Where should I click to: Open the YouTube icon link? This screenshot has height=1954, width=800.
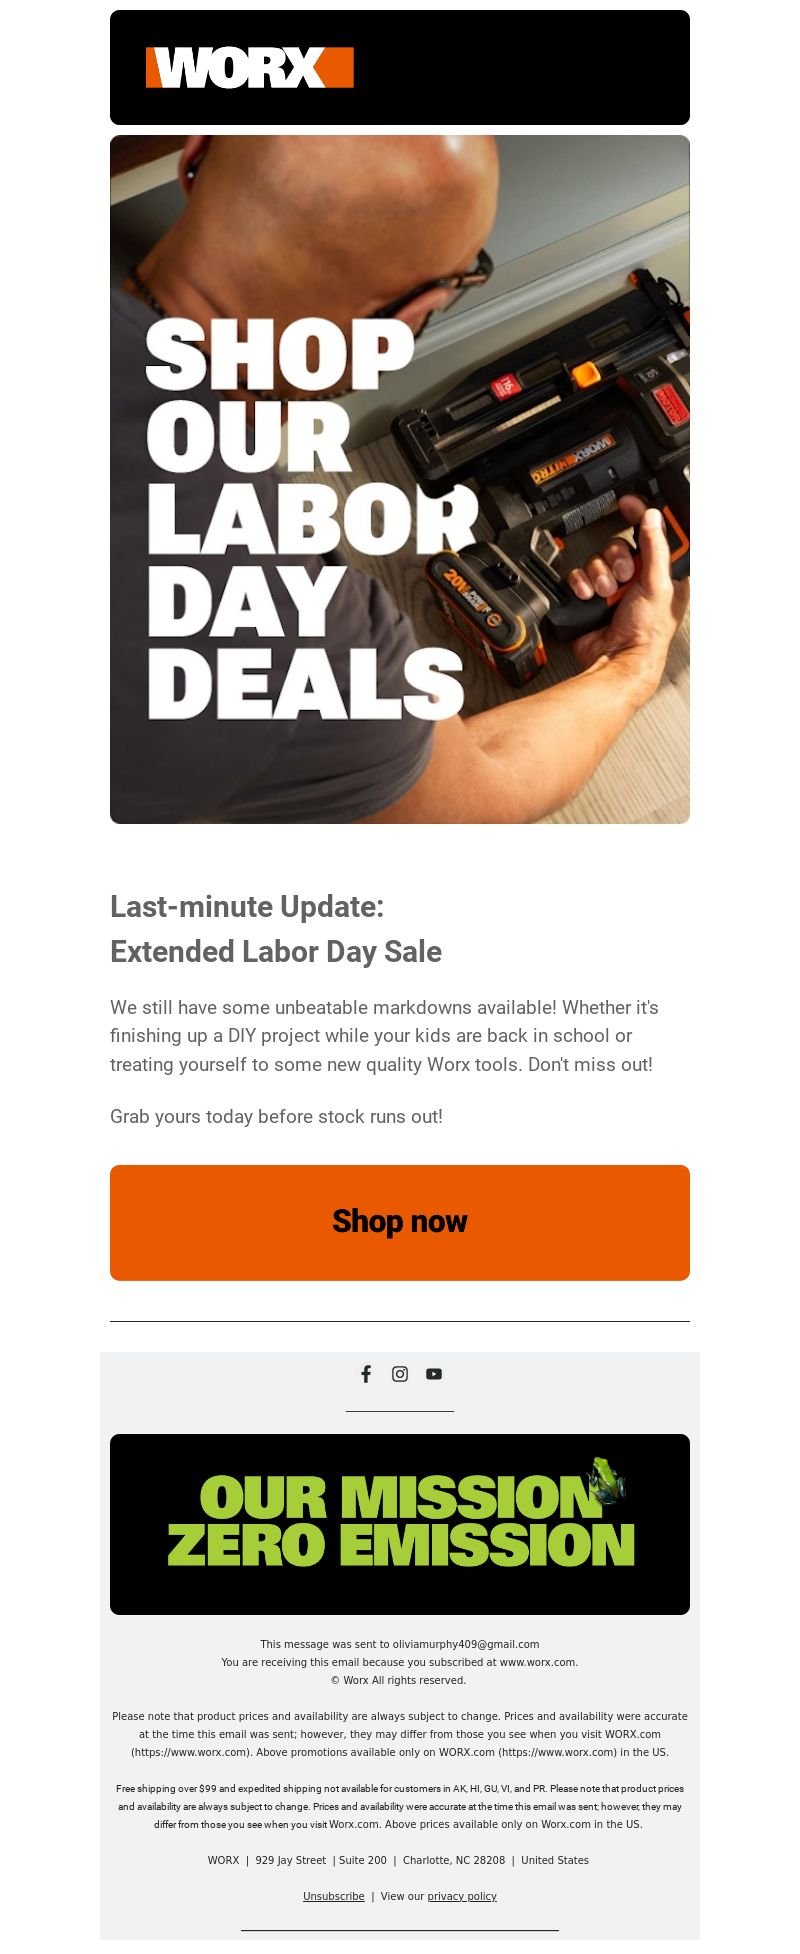pyautogui.click(x=434, y=1374)
